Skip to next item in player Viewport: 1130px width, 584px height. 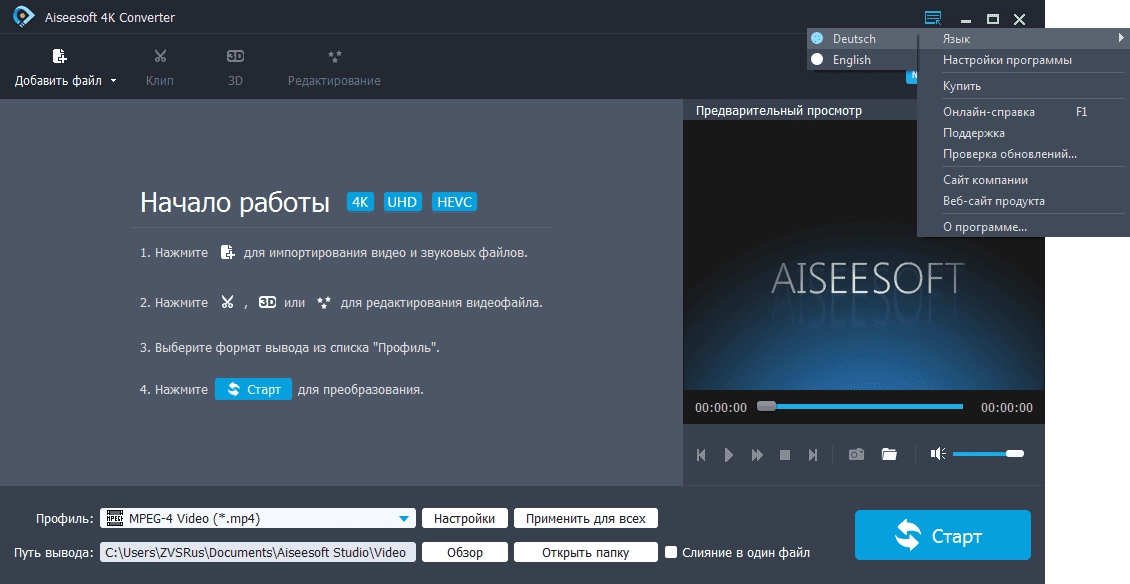(x=813, y=455)
